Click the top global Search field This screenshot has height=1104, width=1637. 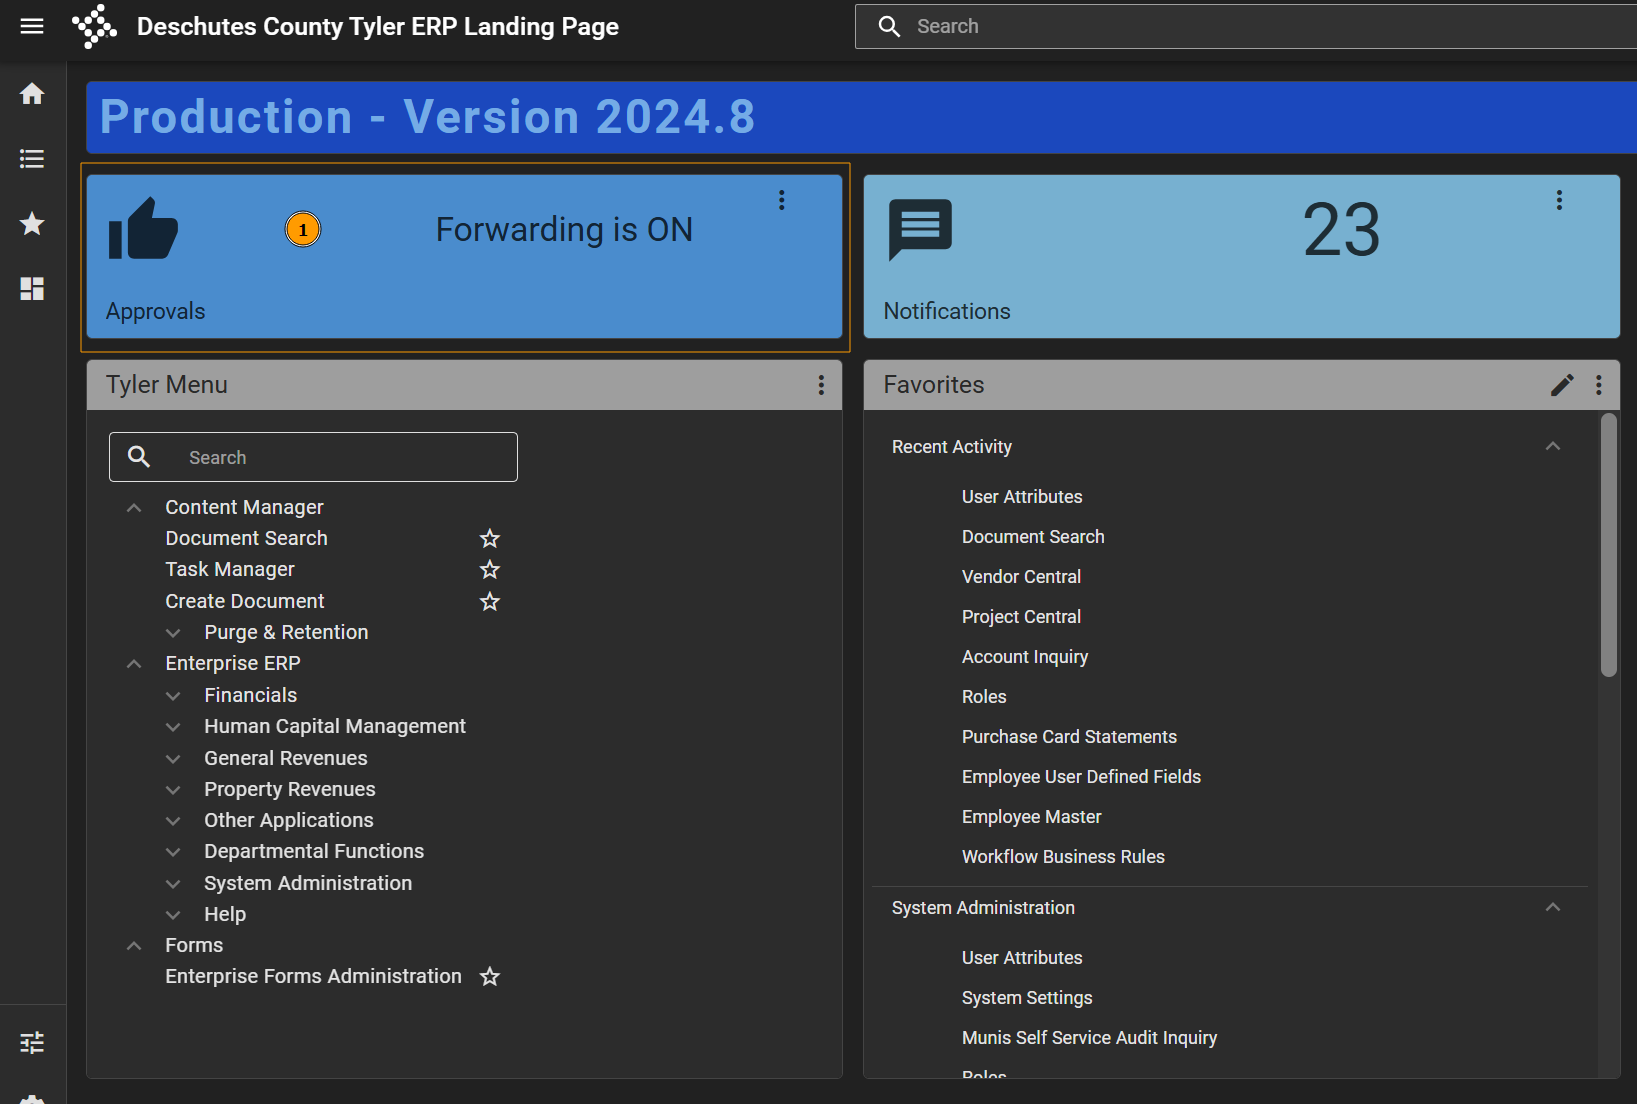pyautogui.click(x=1246, y=26)
